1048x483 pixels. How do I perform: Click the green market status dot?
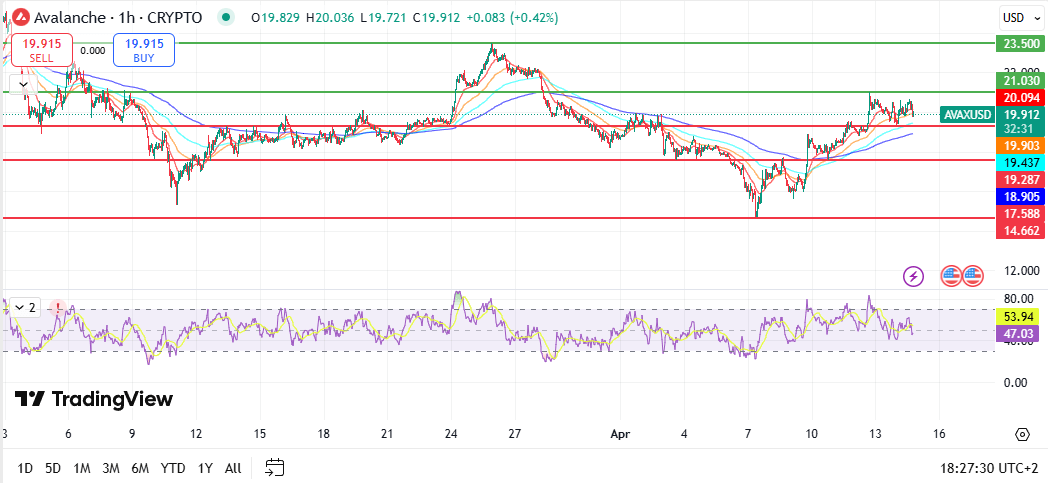pos(228,18)
